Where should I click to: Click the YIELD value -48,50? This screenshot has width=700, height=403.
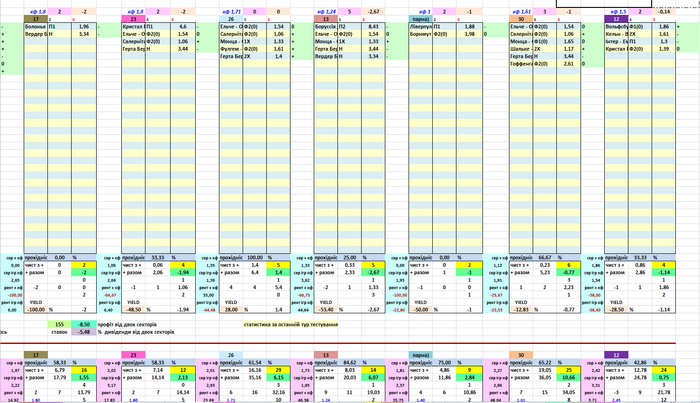[x=133, y=309]
